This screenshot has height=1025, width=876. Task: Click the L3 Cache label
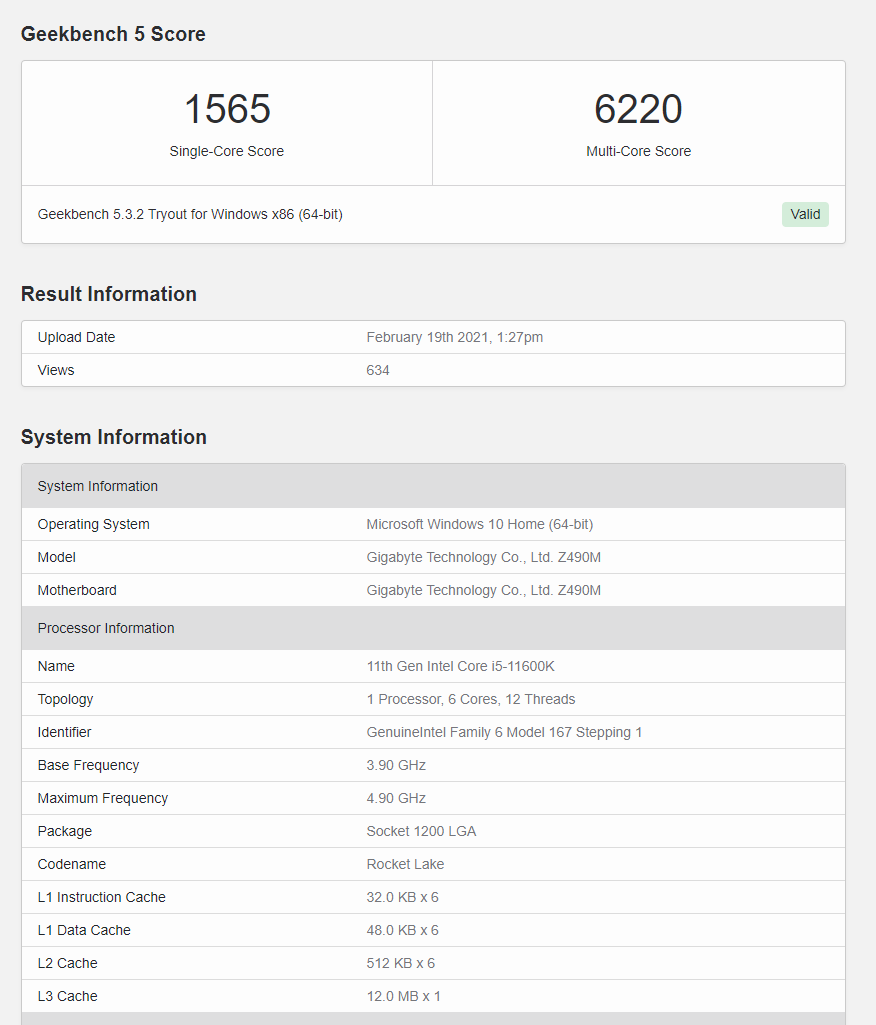[x=67, y=996]
